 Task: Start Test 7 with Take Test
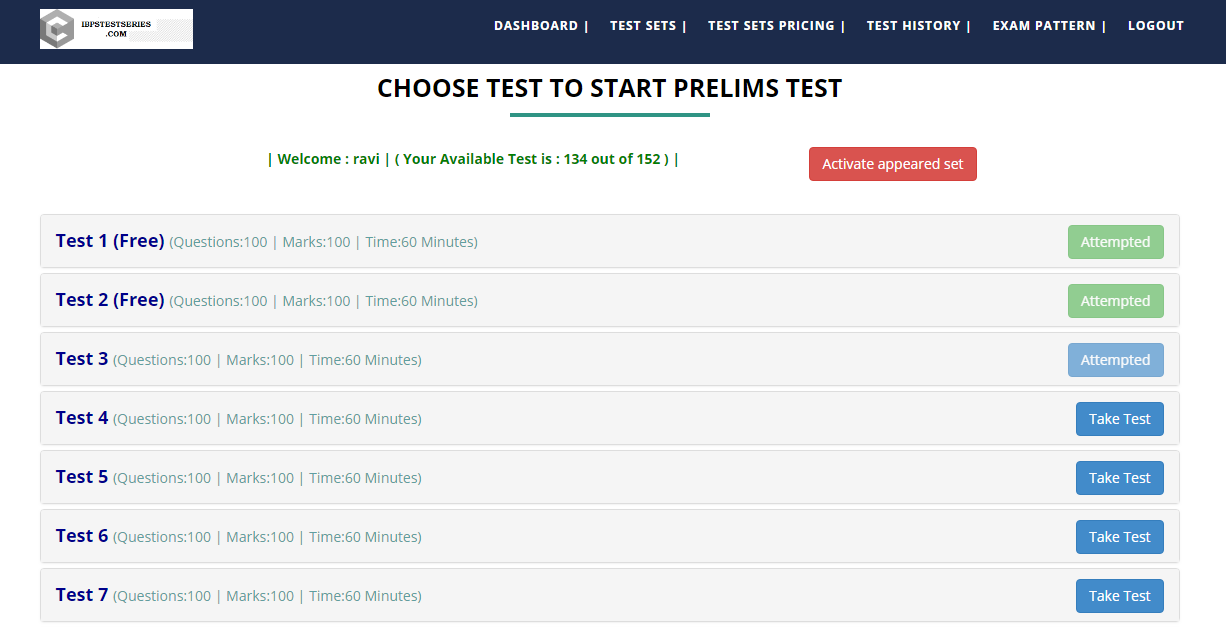(1119, 596)
